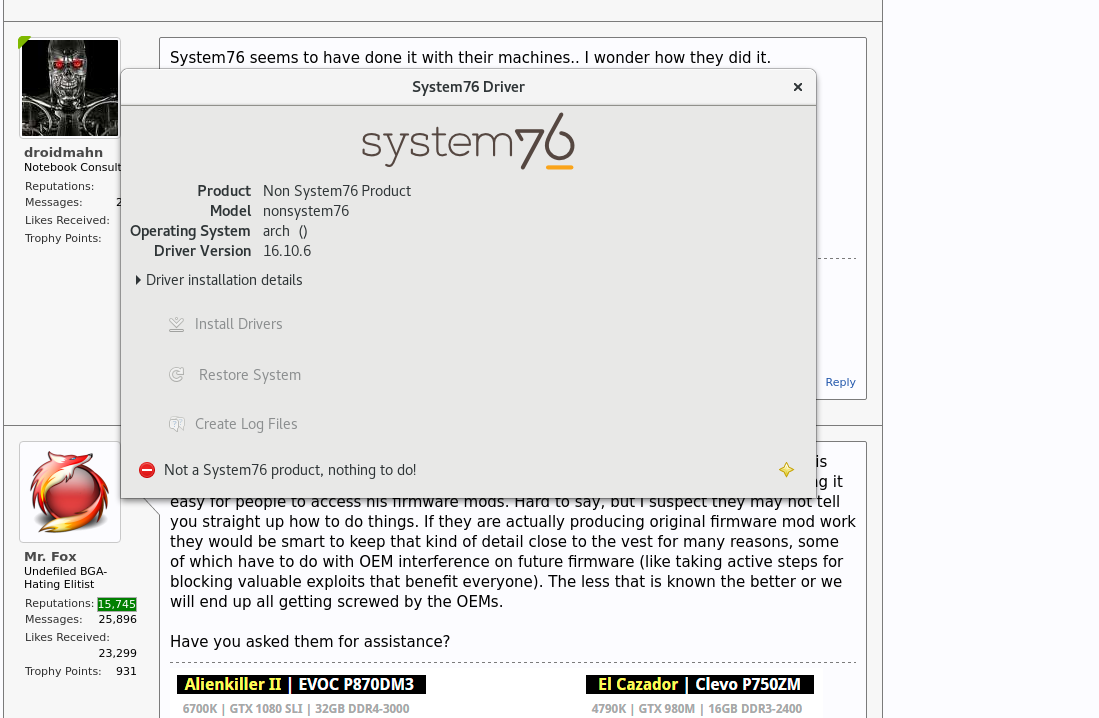Click the system76 logo in the dialog
Viewport: 1099px width, 718px height.
[x=468, y=142]
